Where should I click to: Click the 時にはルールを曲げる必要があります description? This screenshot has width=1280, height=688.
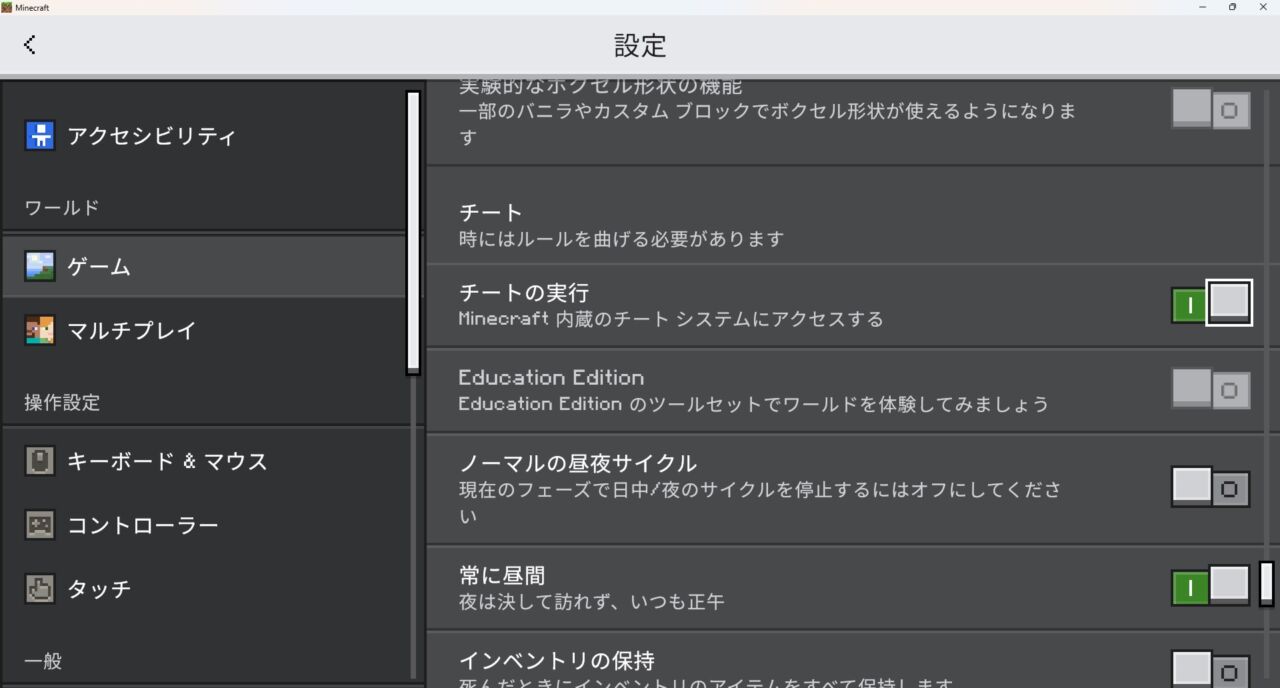[621, 239]
